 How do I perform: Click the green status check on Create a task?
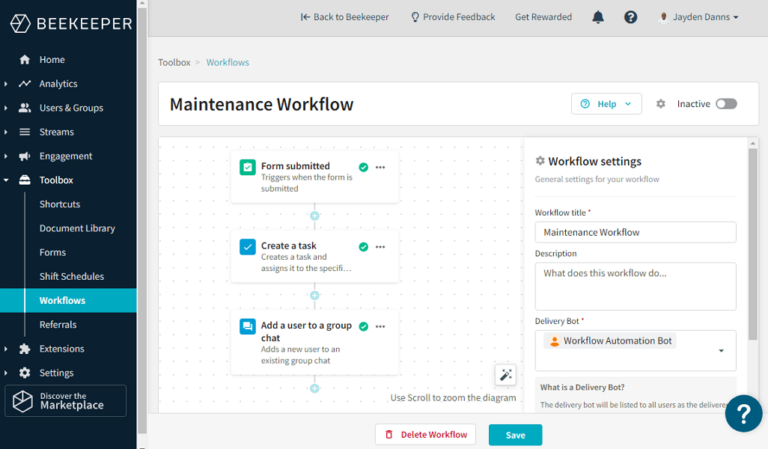(363, 247)
